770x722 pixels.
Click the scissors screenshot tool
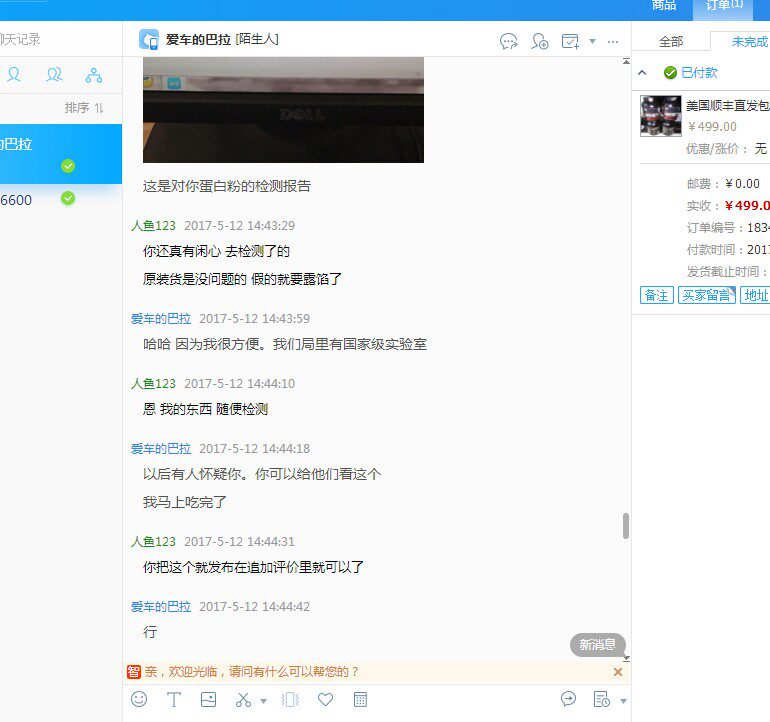[x=243, y=699]
